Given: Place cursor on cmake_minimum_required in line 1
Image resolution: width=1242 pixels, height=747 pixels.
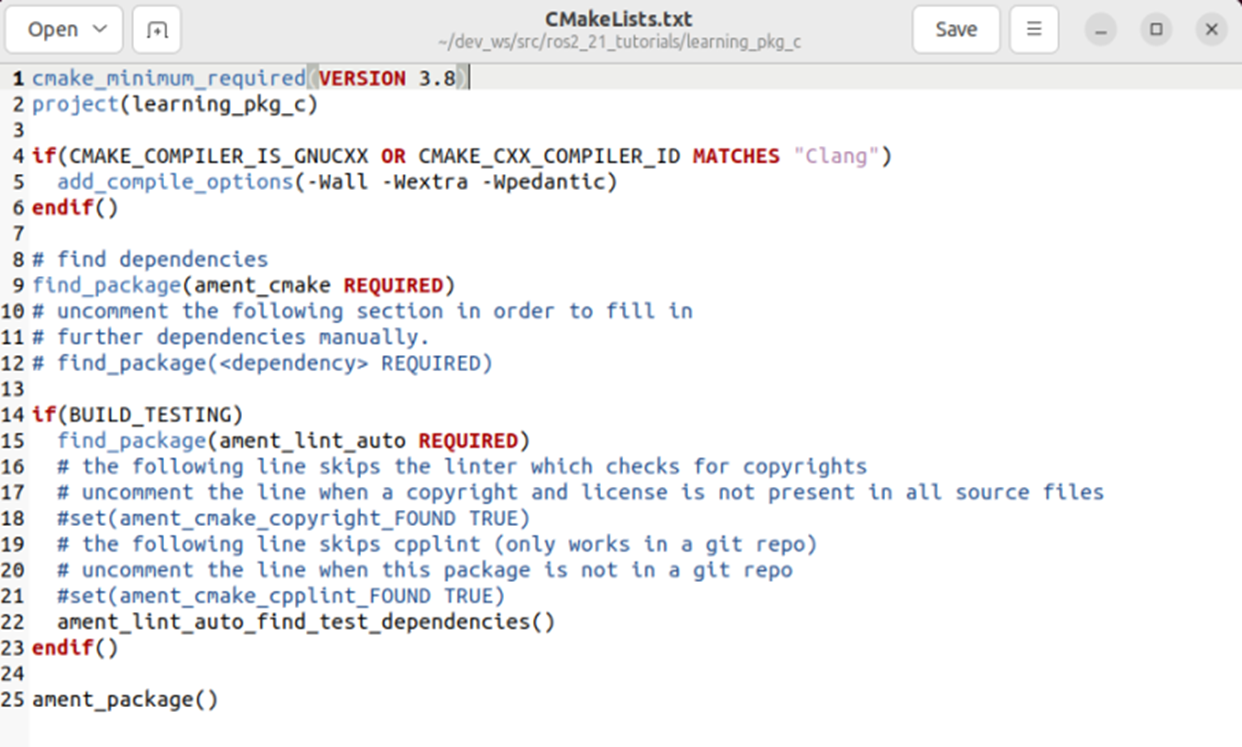Looking at the screenshot, I should (x=168, y=78).
